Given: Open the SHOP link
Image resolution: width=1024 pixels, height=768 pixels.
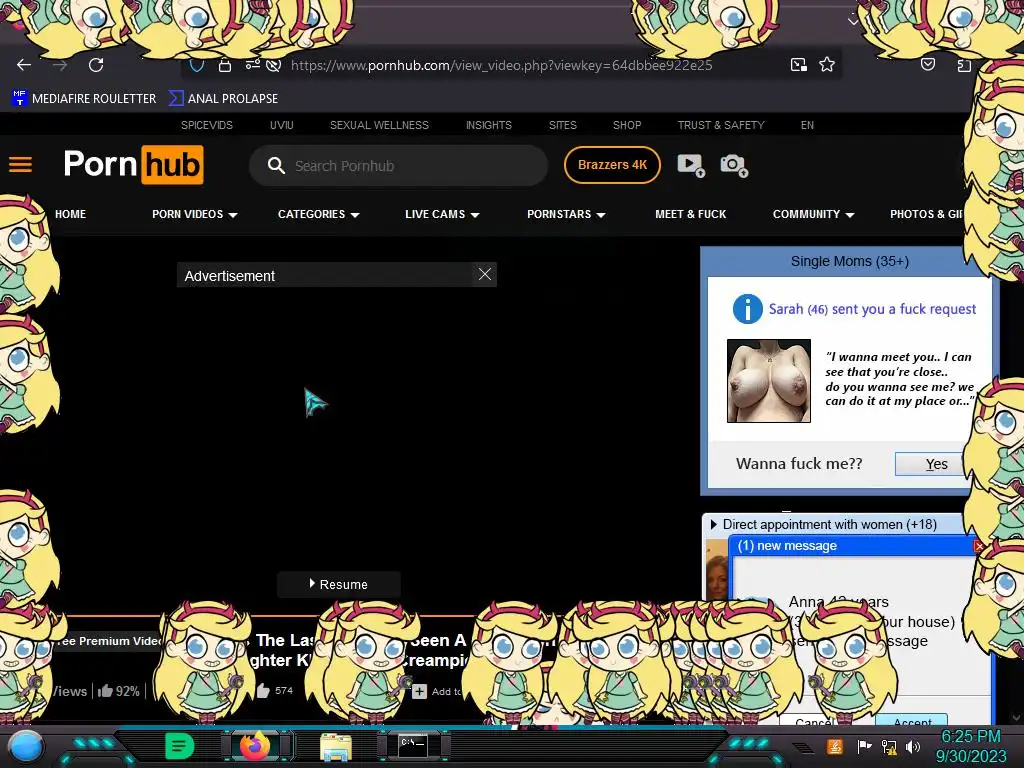Looking at the screenshot, I should 627,125.
